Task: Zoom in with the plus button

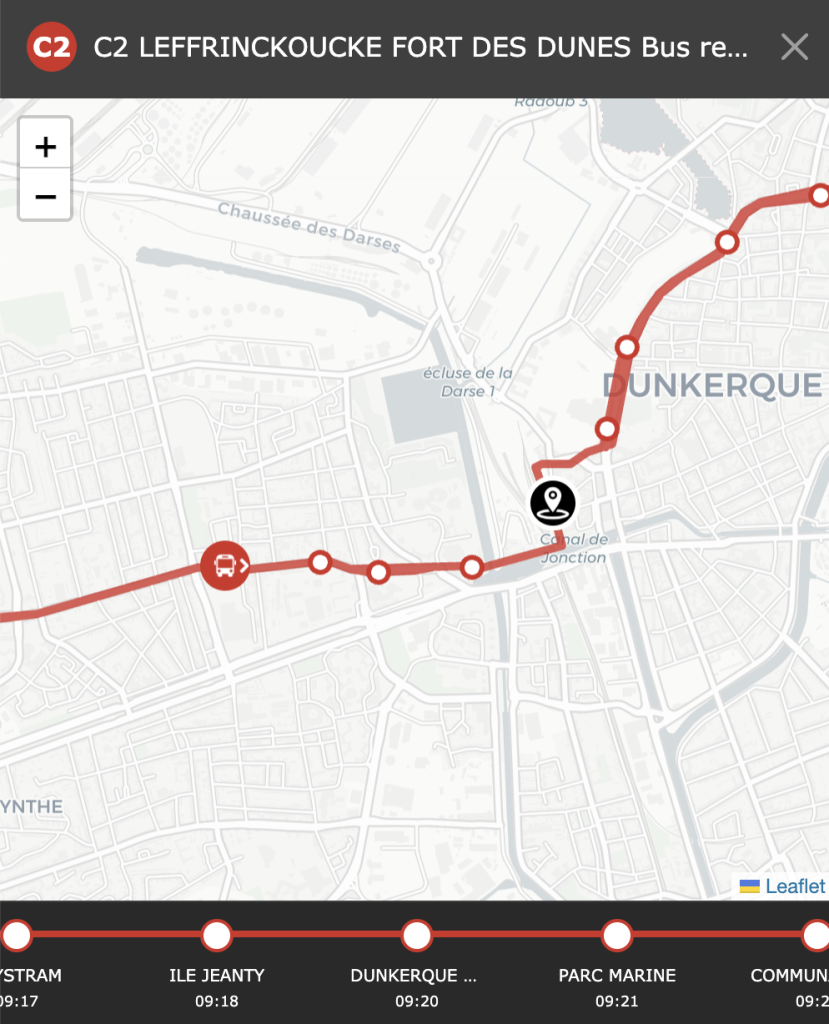Action: click(45, 146)
